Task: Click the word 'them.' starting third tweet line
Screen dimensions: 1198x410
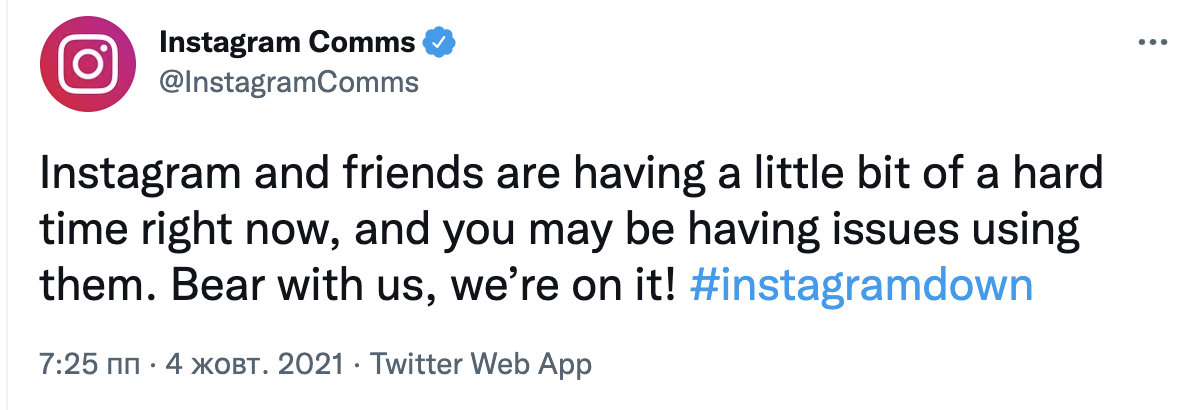Action: 89,286
